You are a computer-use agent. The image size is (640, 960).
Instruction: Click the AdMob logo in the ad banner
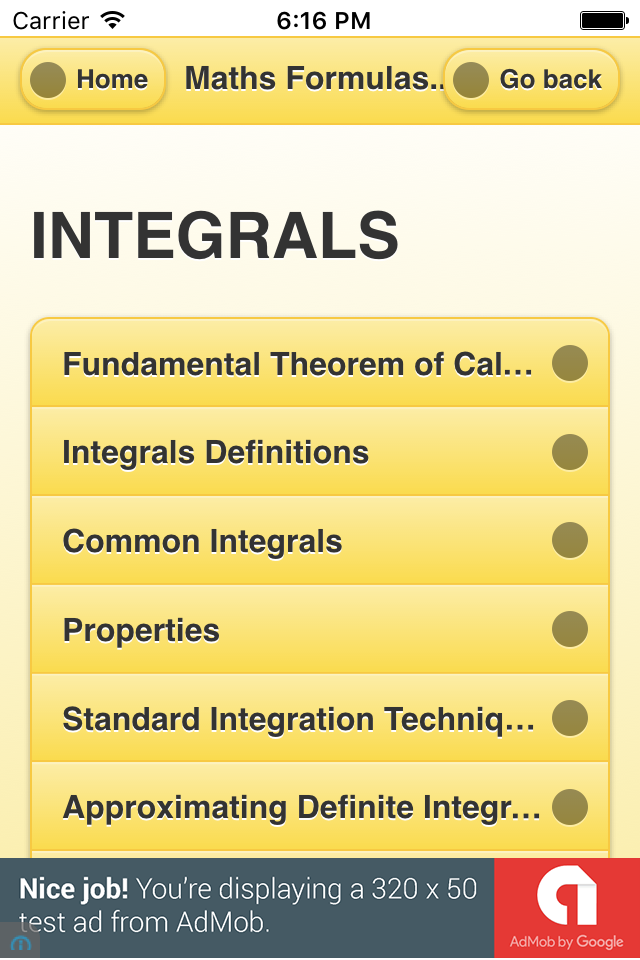(567, 898)
